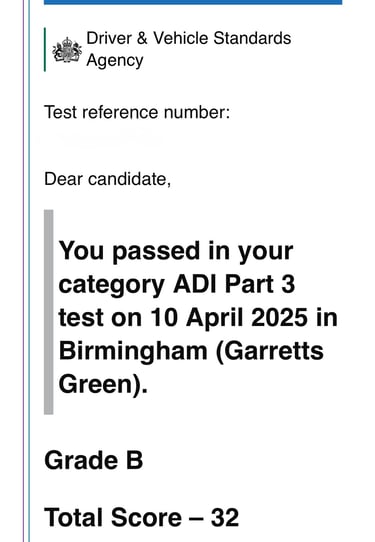This screenshot has width=375, height=542.
Task: Click the 10 April 2025 date
Action: coord(229,317)
